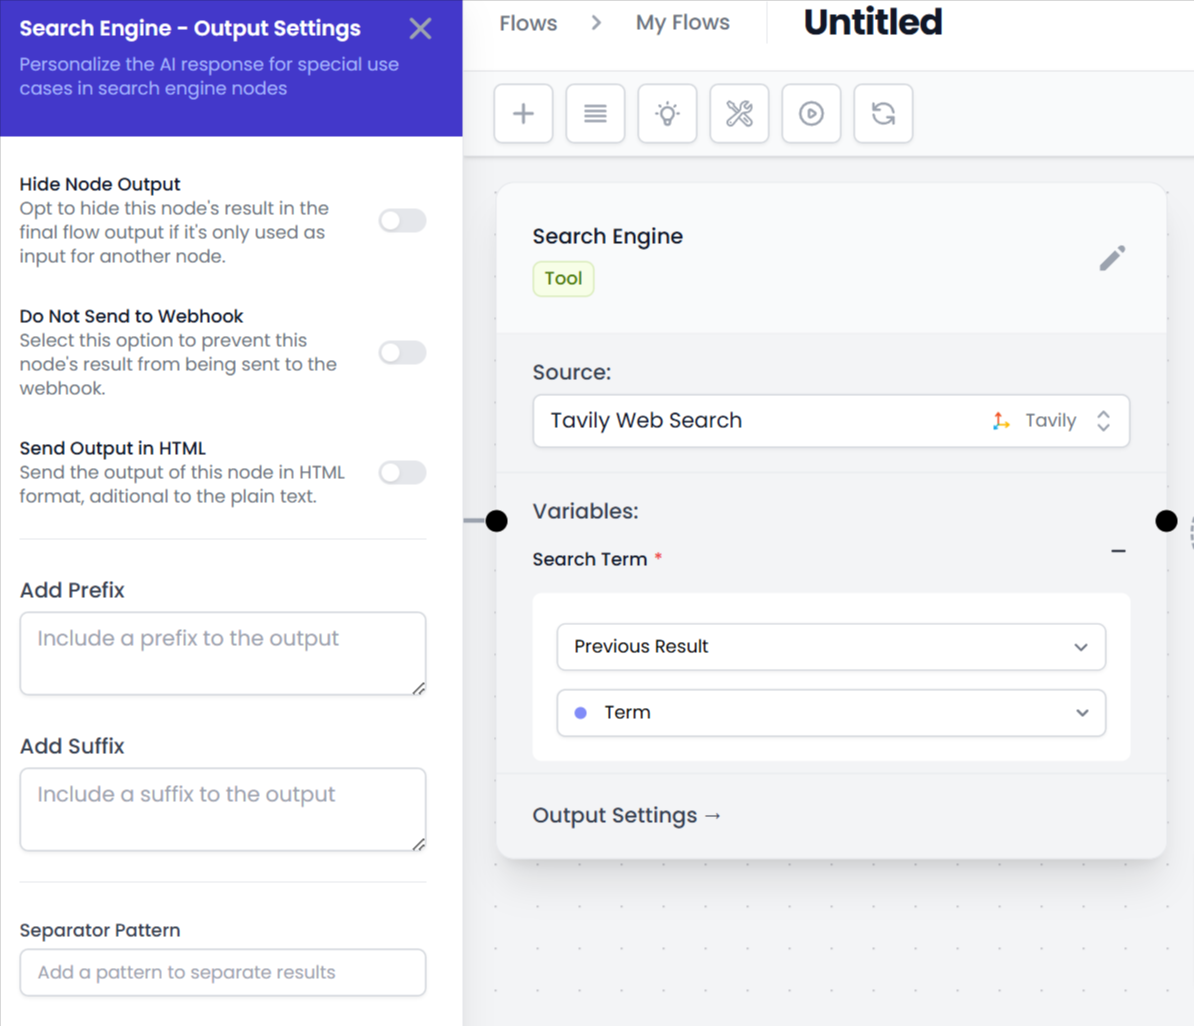The width and height of the screenshot is (1194, 1026).
Task: Click the refresh arrows toolbar icon
Action: click(883, 114)
